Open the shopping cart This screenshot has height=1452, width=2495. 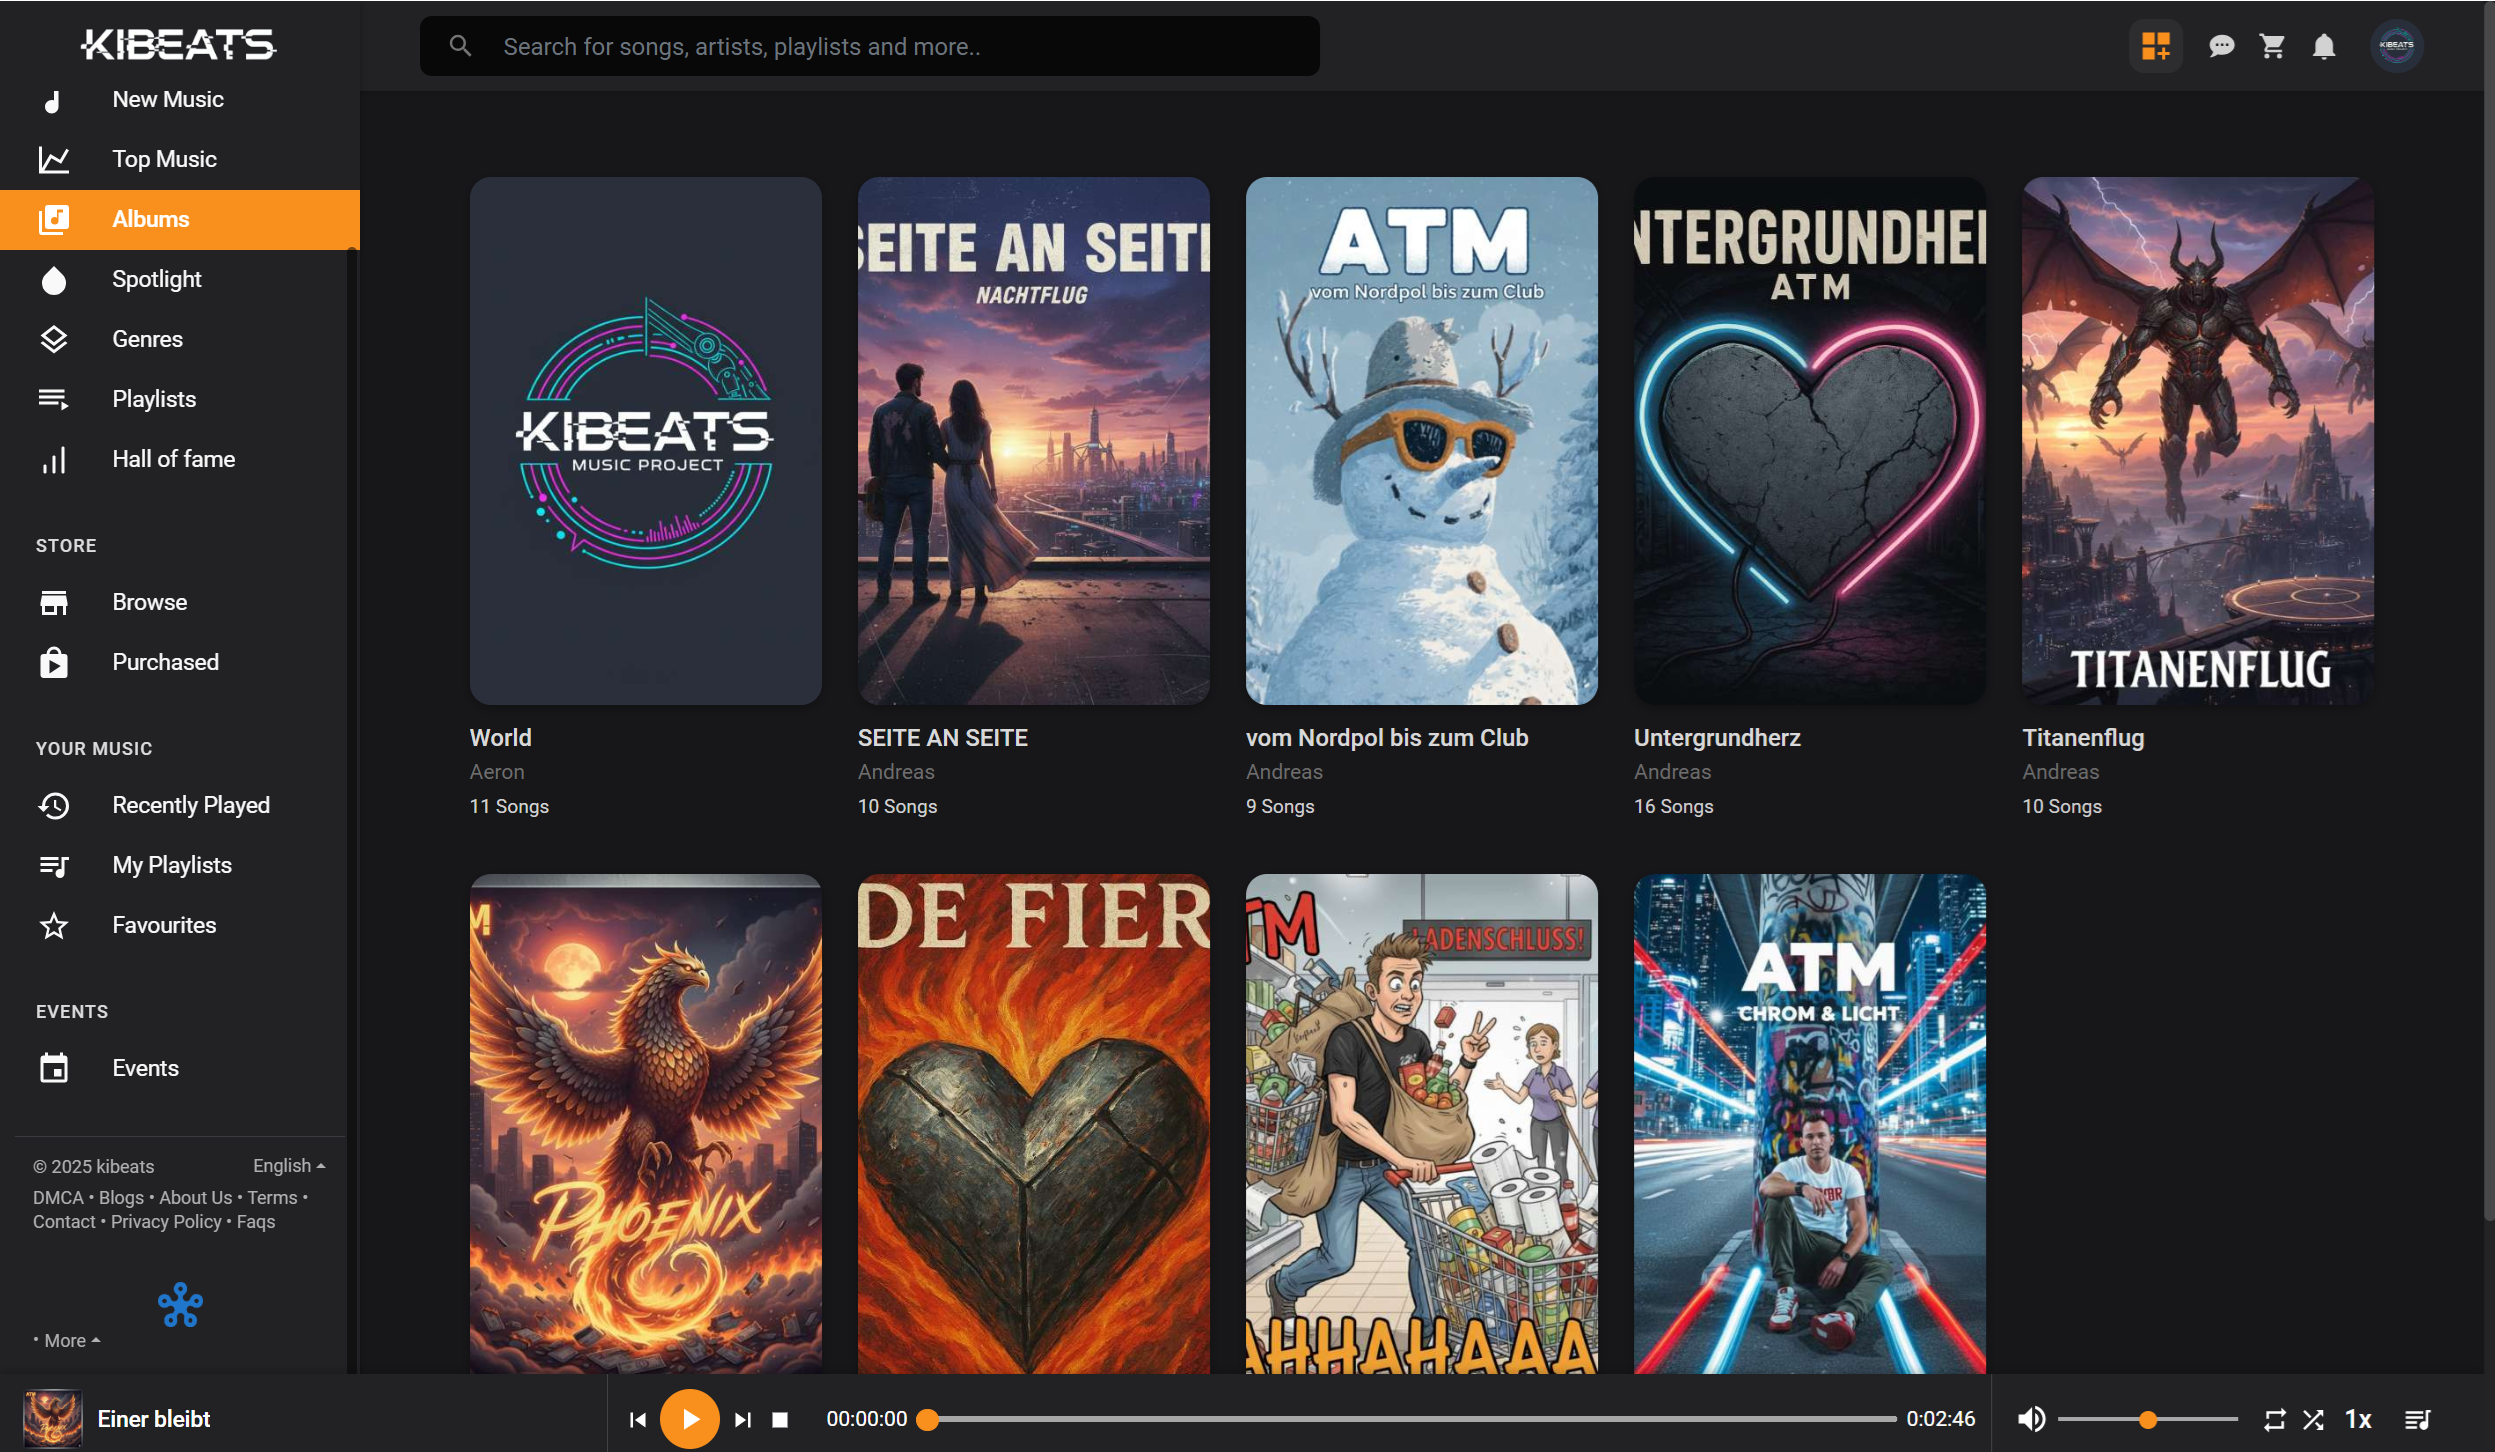[x=2272, y=46]
